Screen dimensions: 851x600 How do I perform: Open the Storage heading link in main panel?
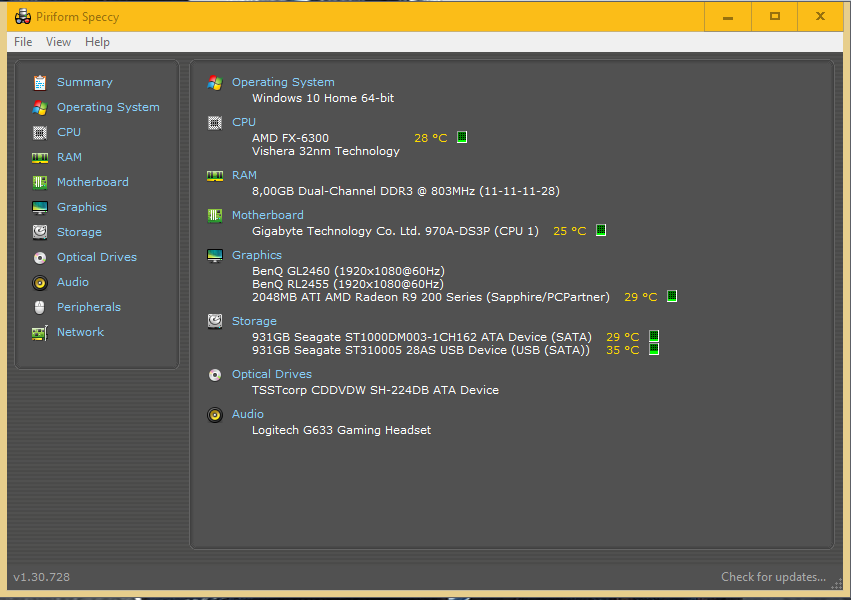point(254,321)
